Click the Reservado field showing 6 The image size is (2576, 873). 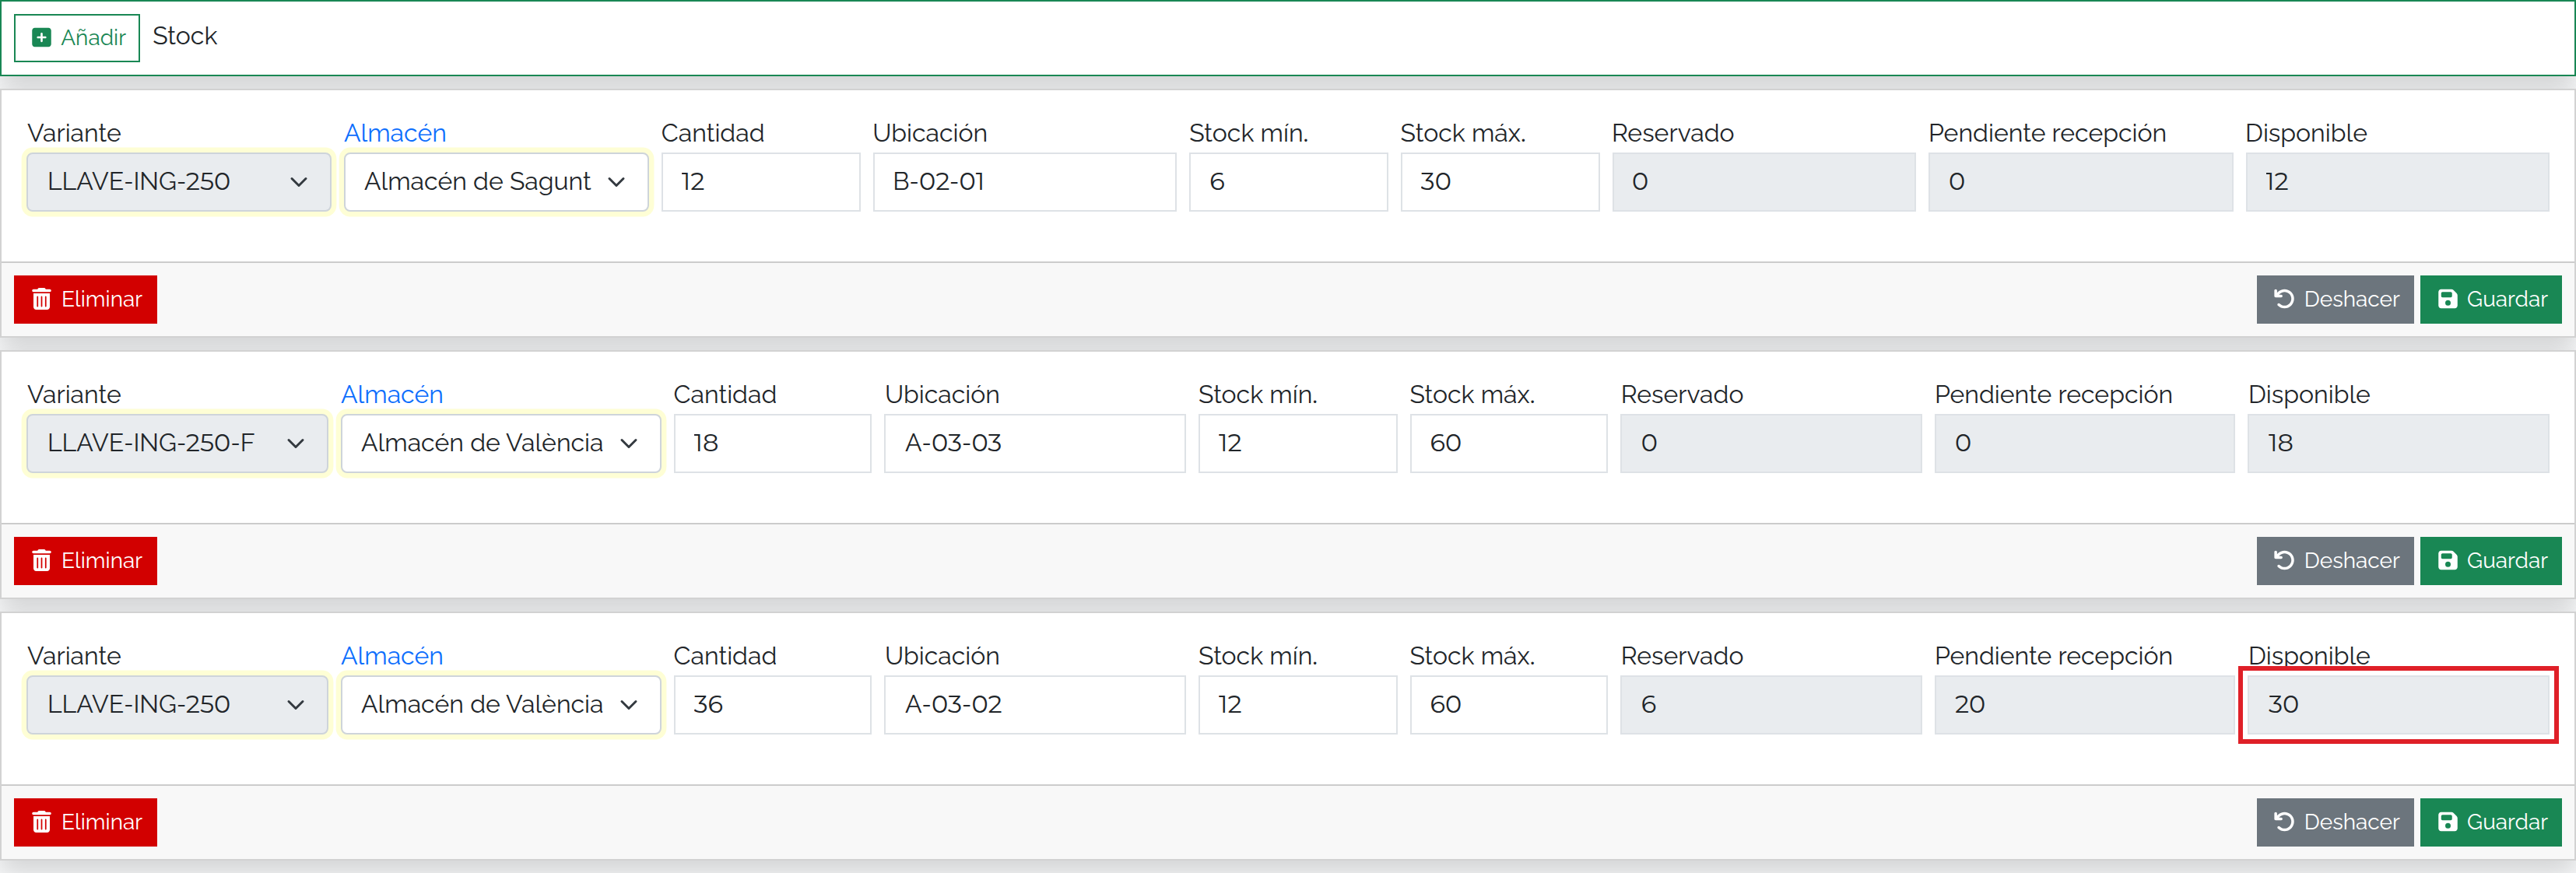(x=1770, y=705)
